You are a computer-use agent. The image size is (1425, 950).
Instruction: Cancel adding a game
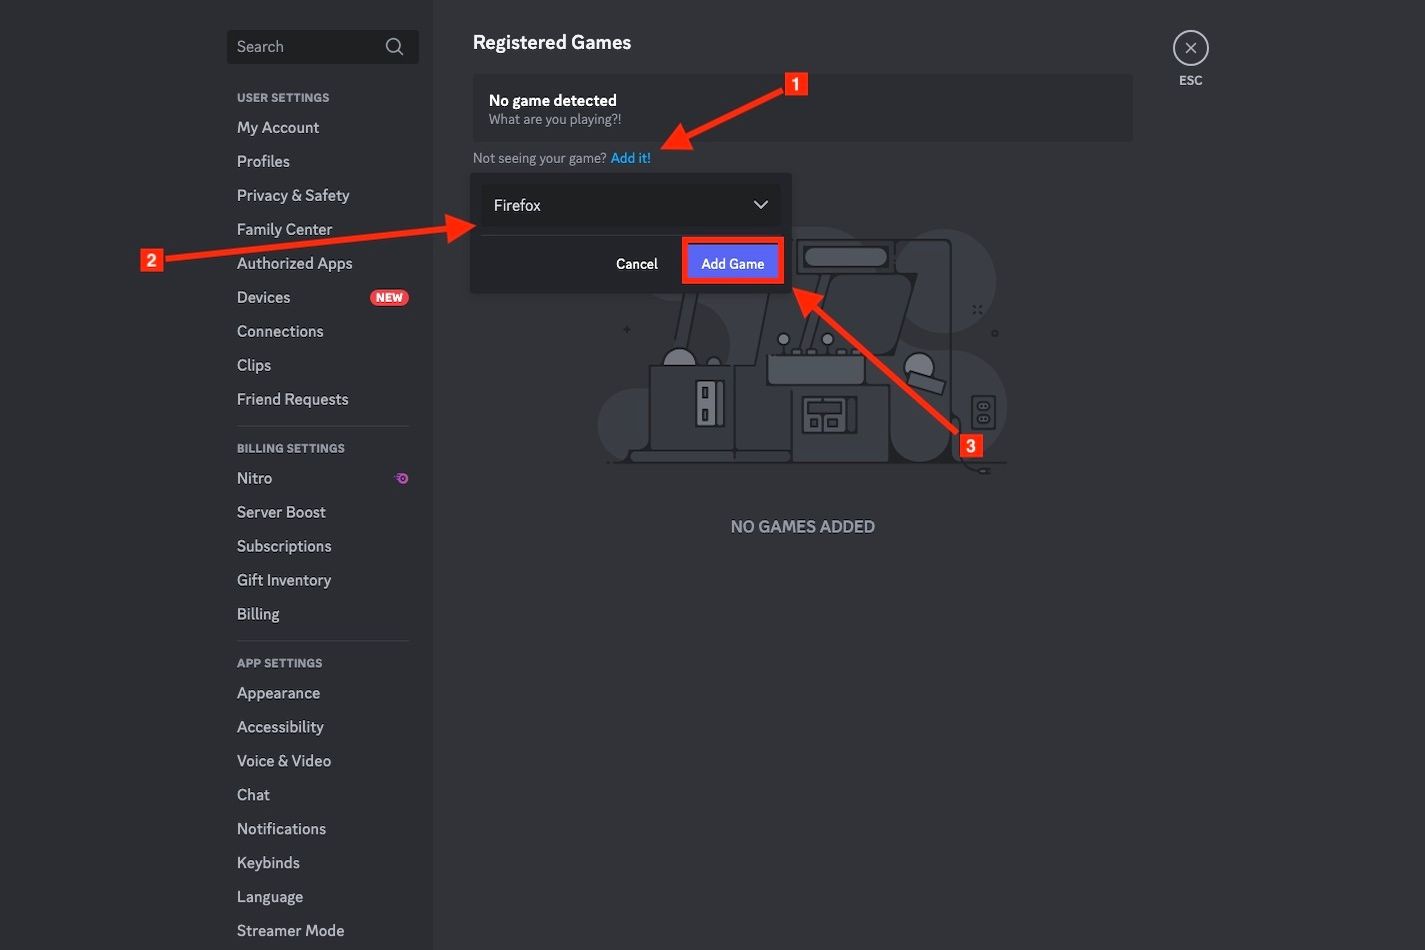pyautogui.click(x=636, y=264)
